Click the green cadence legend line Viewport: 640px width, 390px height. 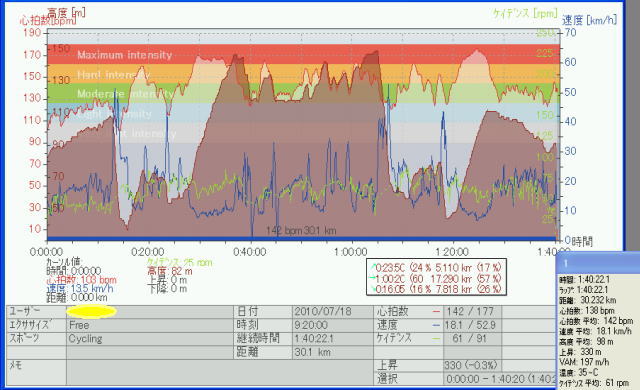tap(436, 338)
